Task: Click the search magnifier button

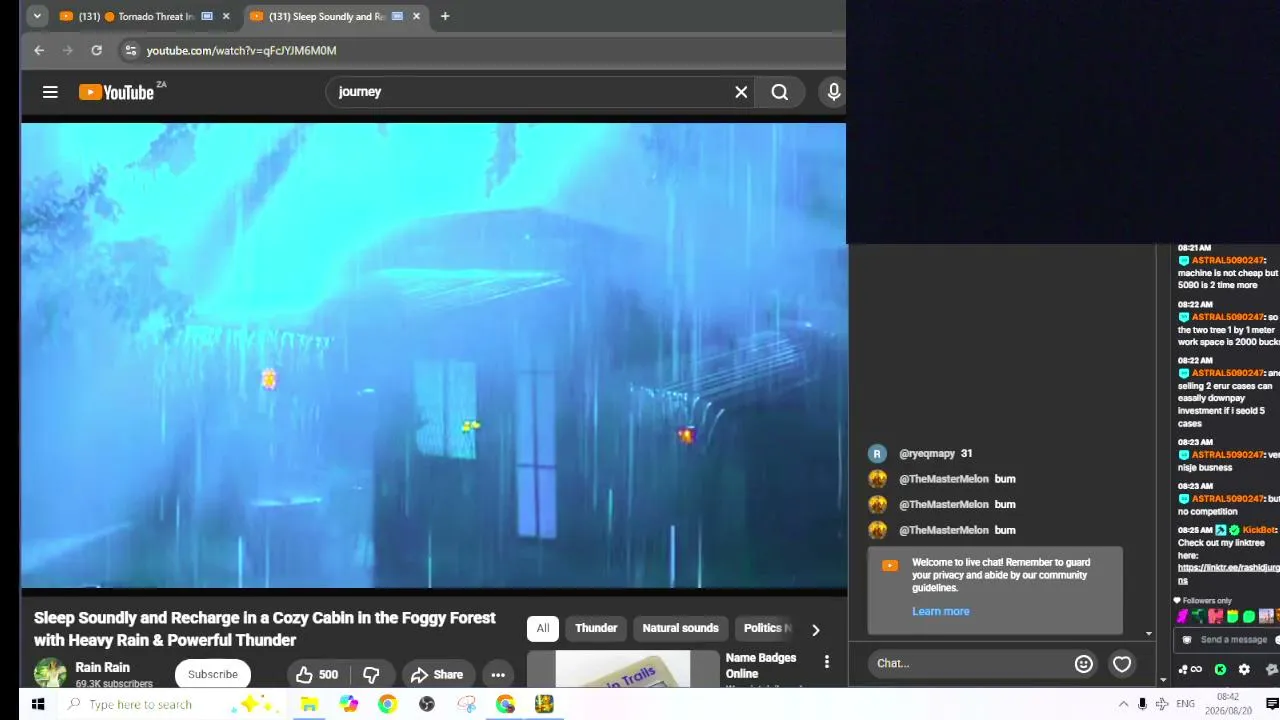Action: pyautogui.click(x=780, y=92)
